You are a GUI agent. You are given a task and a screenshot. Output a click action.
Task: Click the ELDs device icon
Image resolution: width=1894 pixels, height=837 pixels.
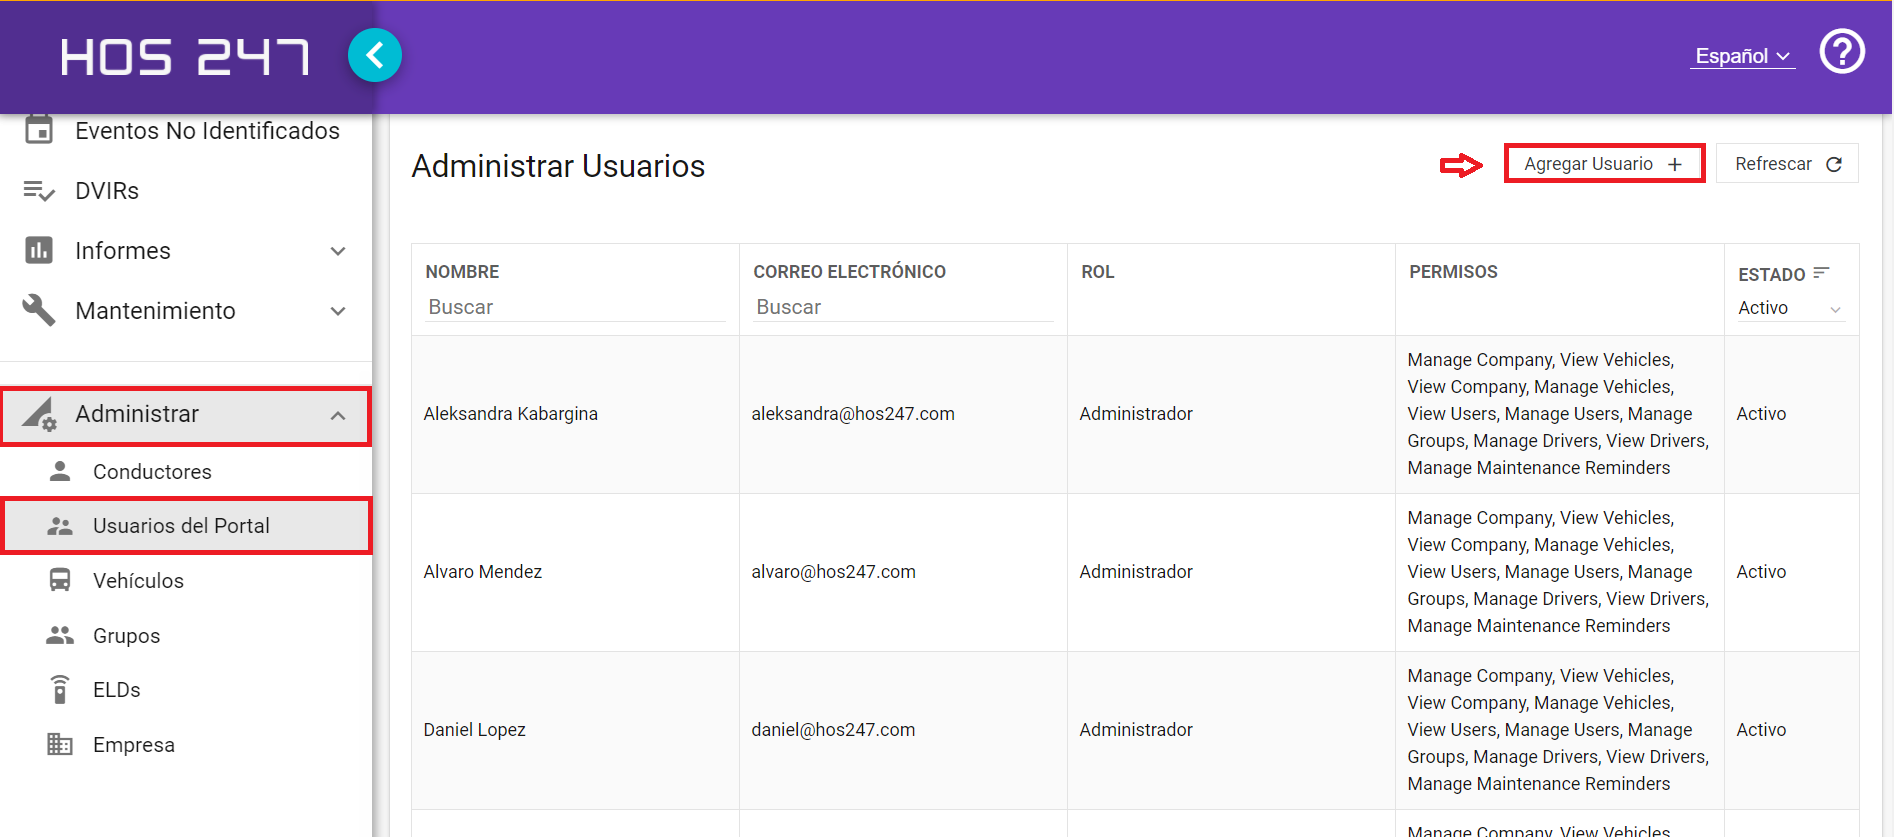click(x=60, y=689)
